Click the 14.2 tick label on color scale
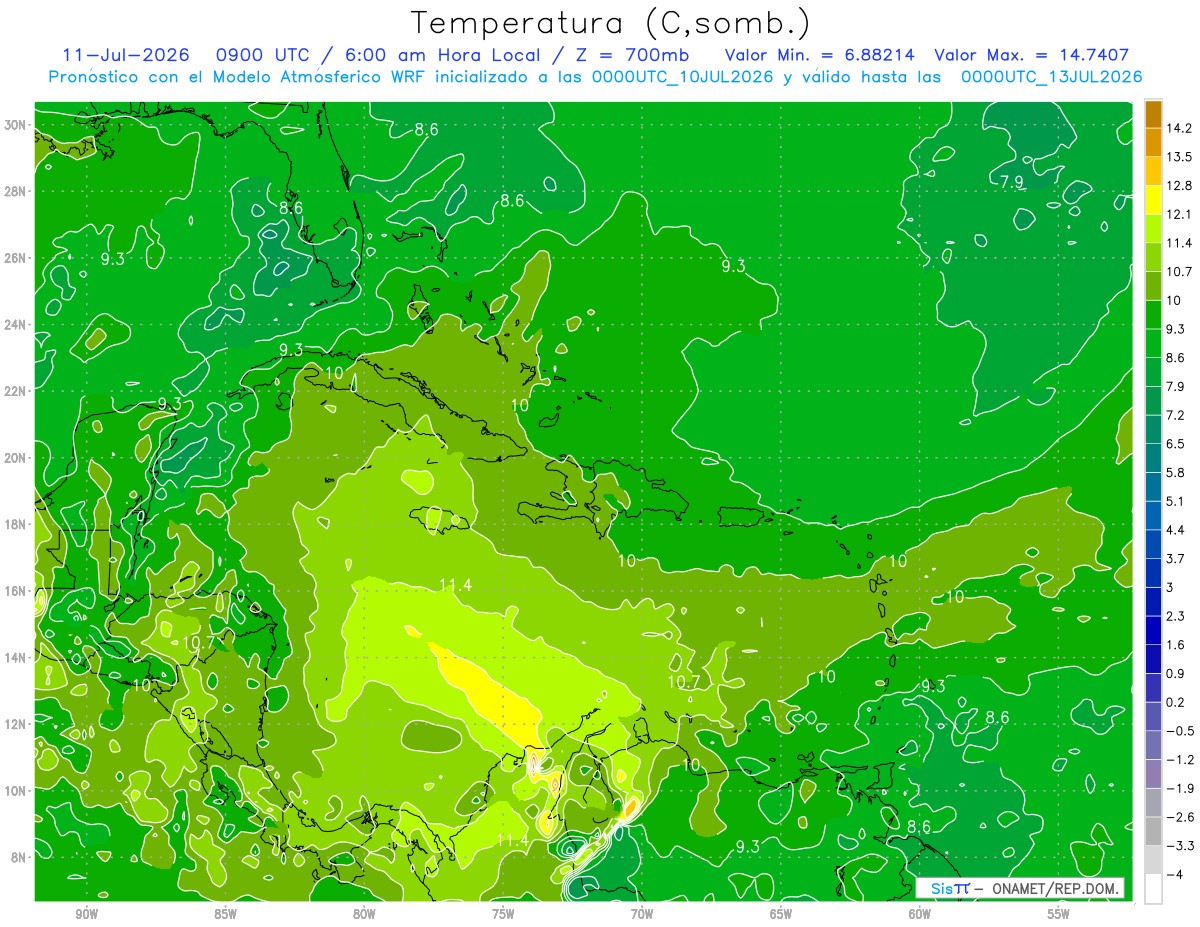Screen dimensions: 1200x927 point(1178,128)
